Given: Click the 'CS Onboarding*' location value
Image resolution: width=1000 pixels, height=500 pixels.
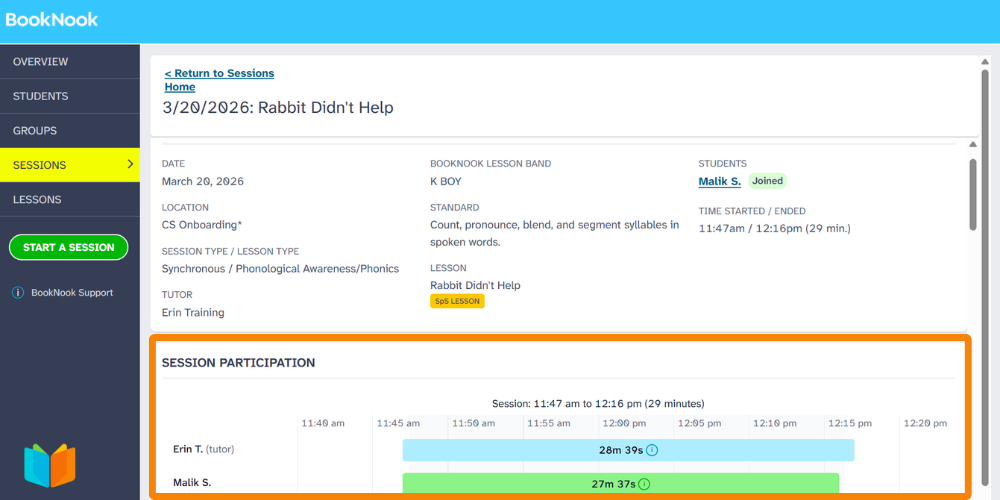Looking at the screenshot, I should pyautogui.click(x=202, y=224).
